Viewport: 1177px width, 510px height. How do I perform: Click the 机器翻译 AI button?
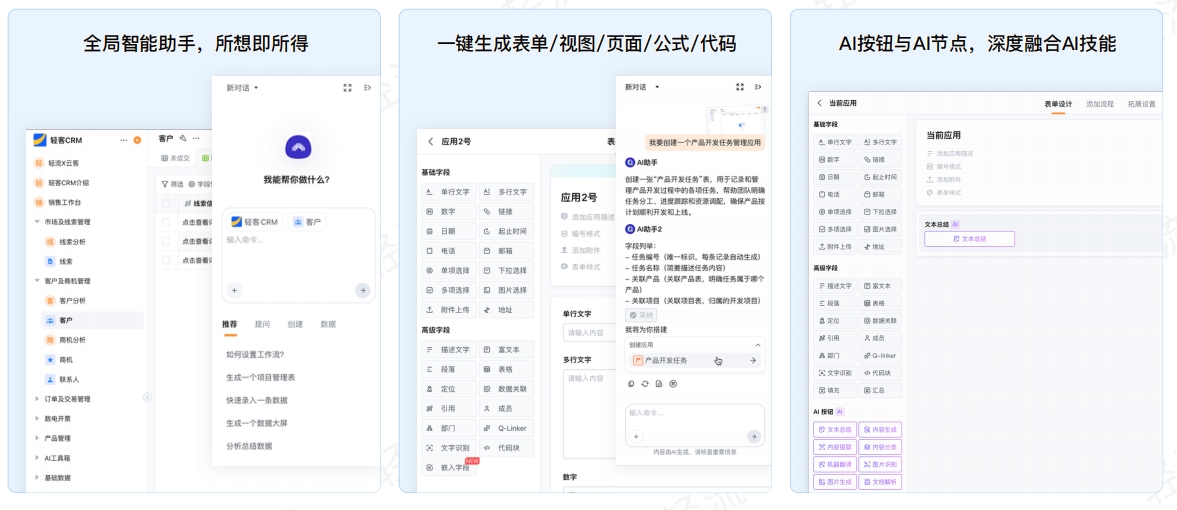point(834,465)
